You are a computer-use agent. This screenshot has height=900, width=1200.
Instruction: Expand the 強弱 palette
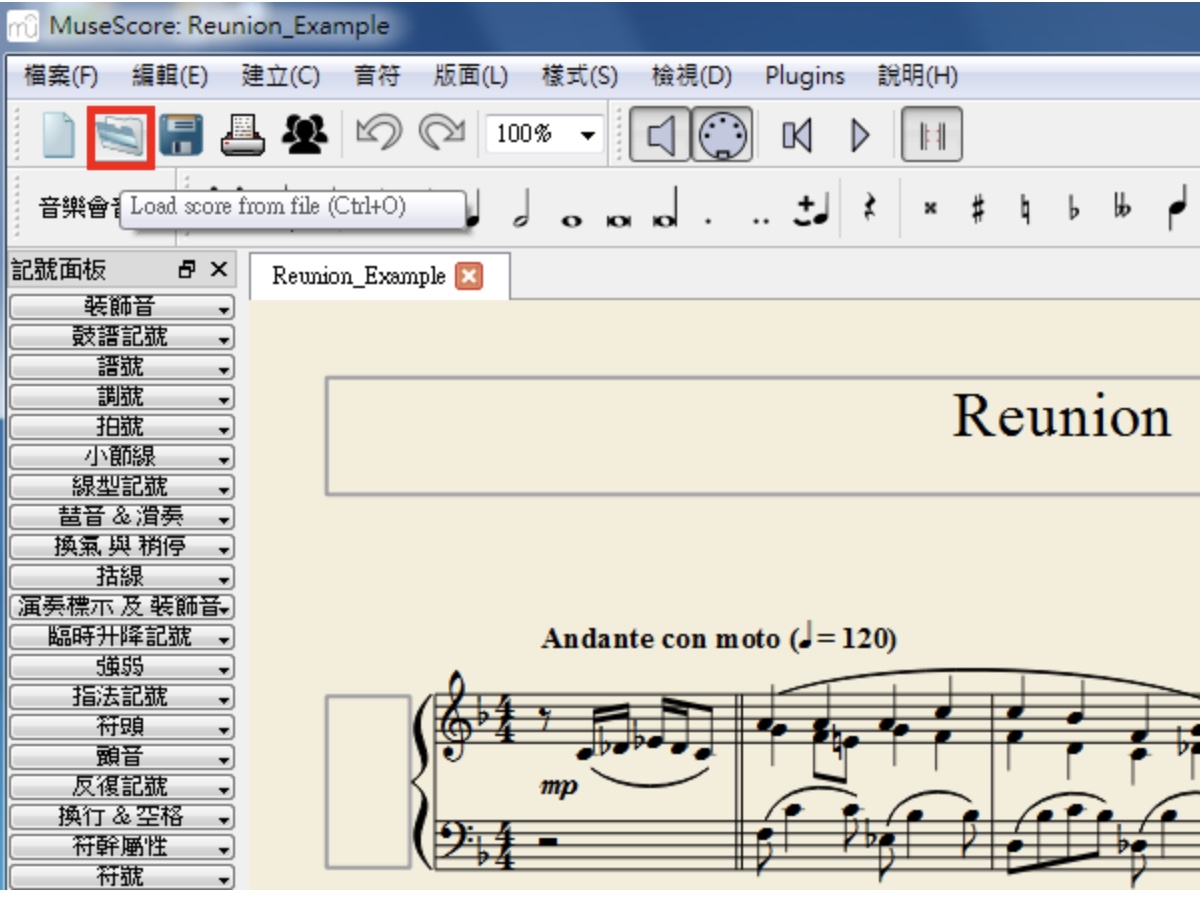pos(121,667)
